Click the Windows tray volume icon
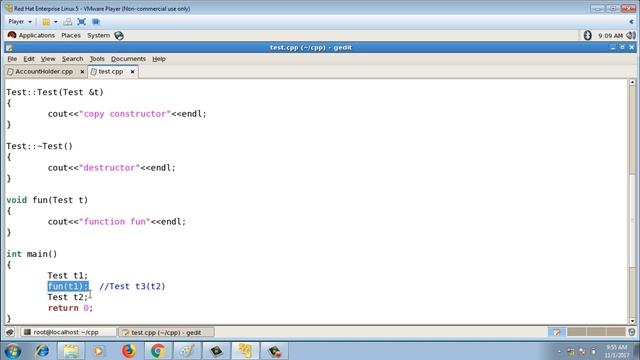This screenshot has height=360, width=640. pyautogui.click(x=593, y=351)
